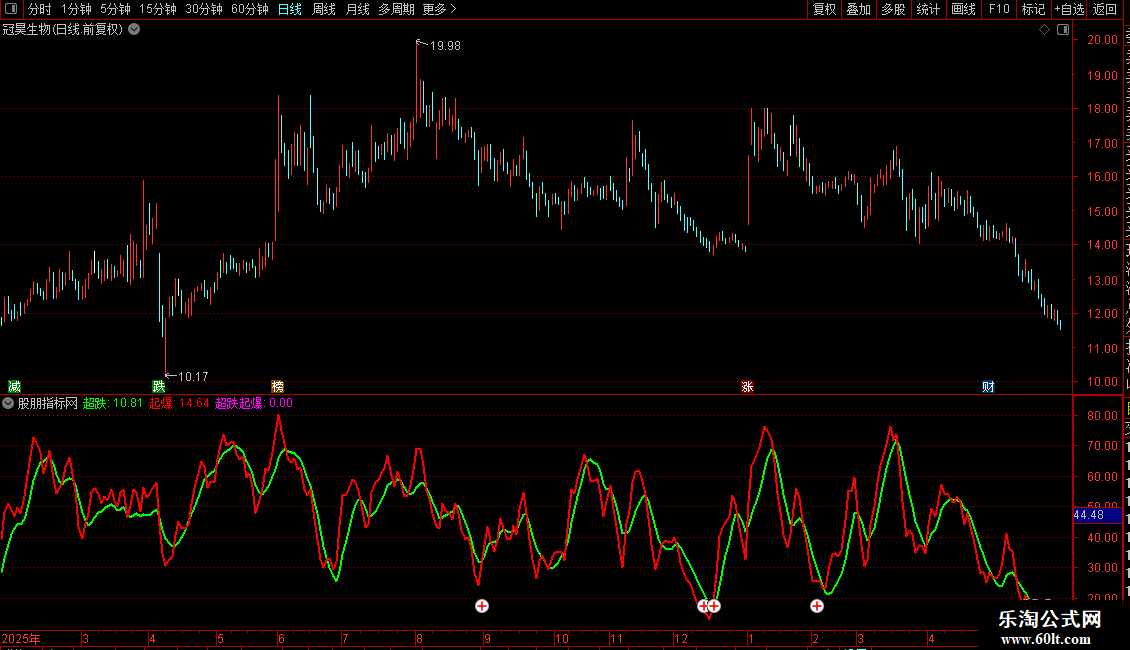1130x650 pixels.
Task: Activate 画线 drawing tools
Action: click(963, 9)
